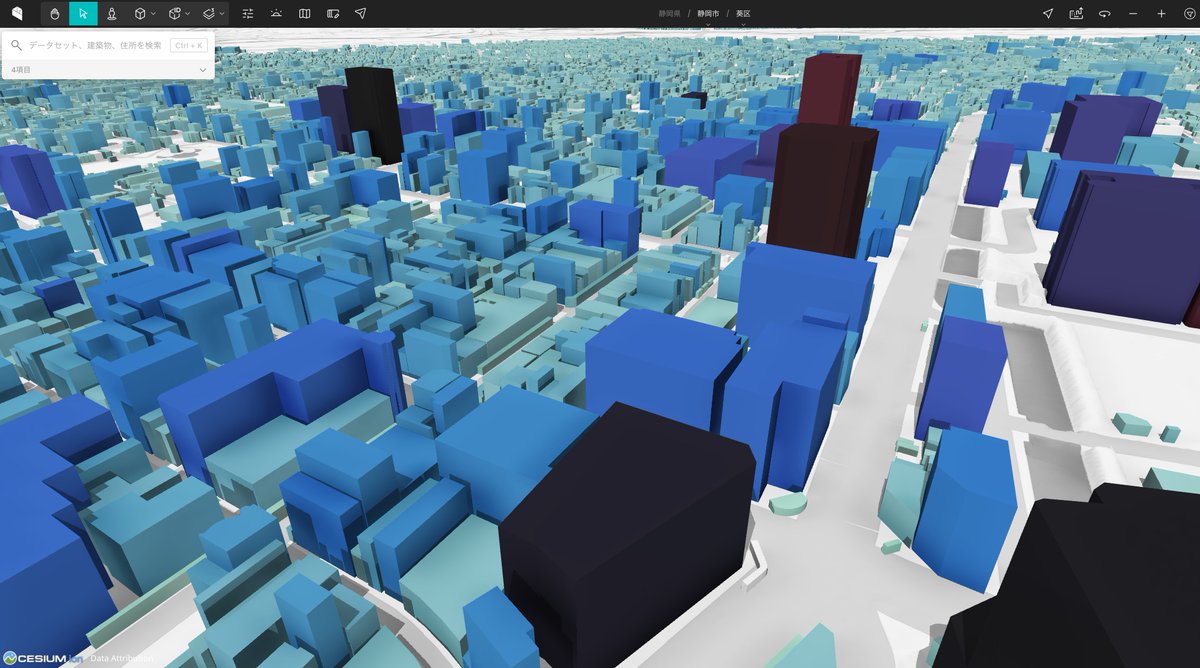Open the Cesium ion logo link

pyautogui.click(x=41, y=658)
